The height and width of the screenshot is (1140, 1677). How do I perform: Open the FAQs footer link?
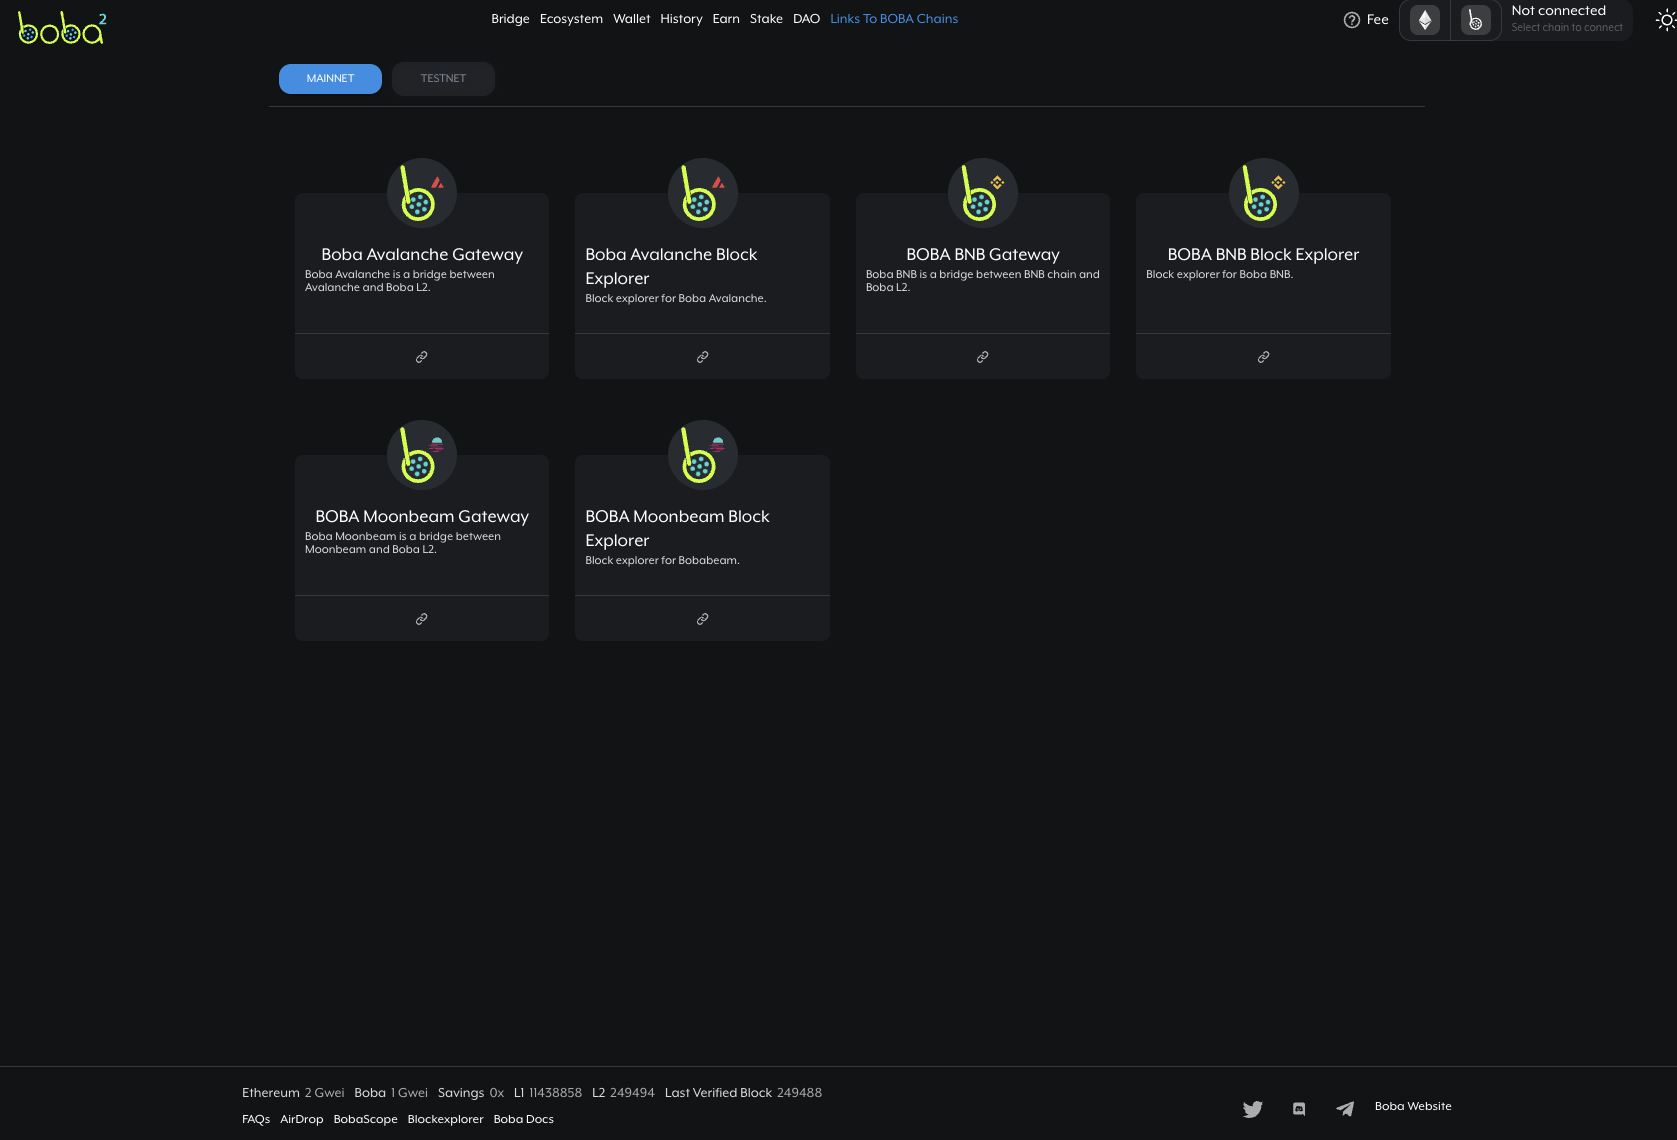click(x=256, y=1119)
